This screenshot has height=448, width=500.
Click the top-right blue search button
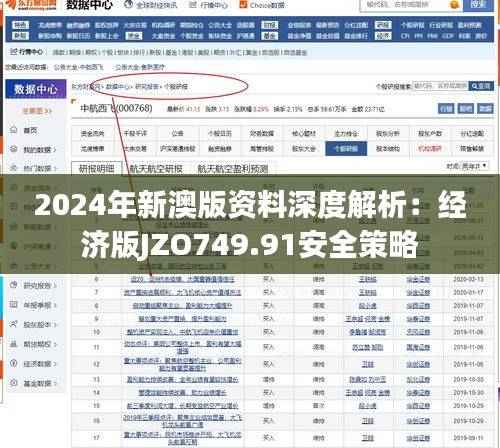pyautogui.click(x=478, y=5)
